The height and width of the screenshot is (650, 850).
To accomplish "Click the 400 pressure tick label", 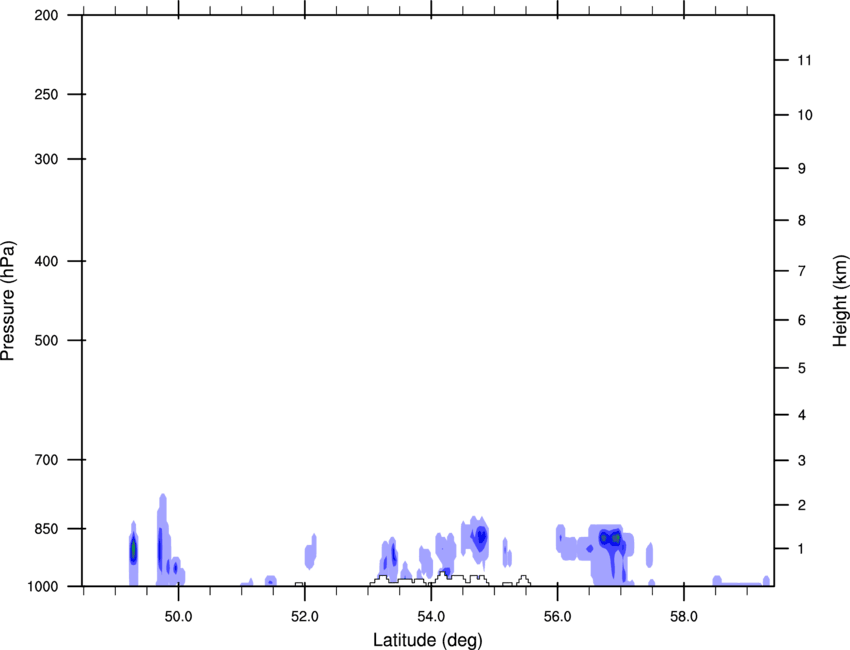I will tap(47, 261).
